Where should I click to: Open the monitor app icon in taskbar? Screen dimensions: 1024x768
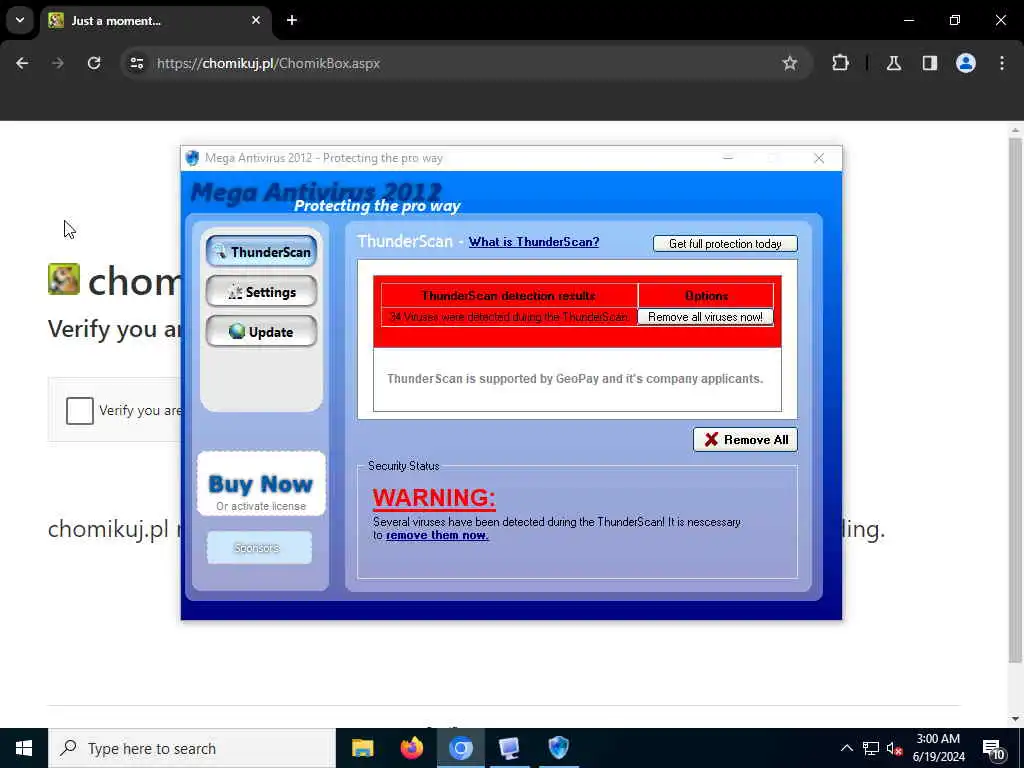tap(509, 748)
